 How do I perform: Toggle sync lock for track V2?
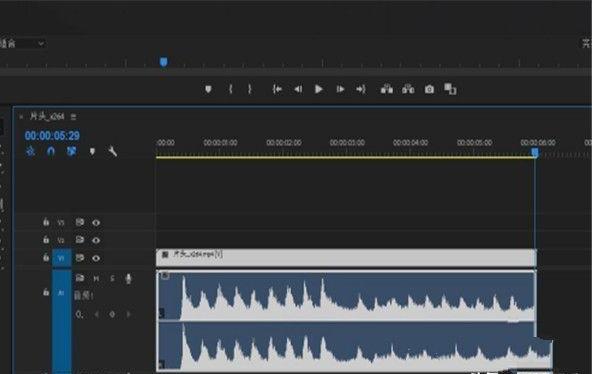(x=80, y=240)
